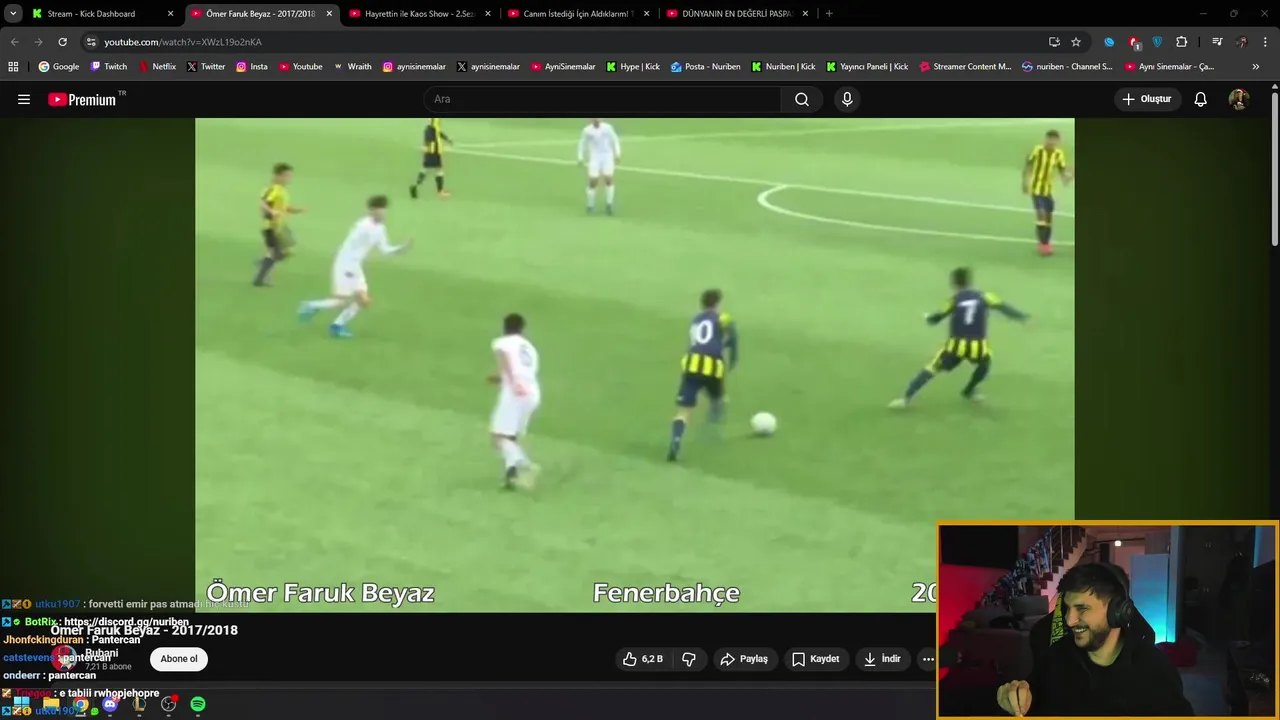
Task: Go forward in browser history
Action: 38,42
